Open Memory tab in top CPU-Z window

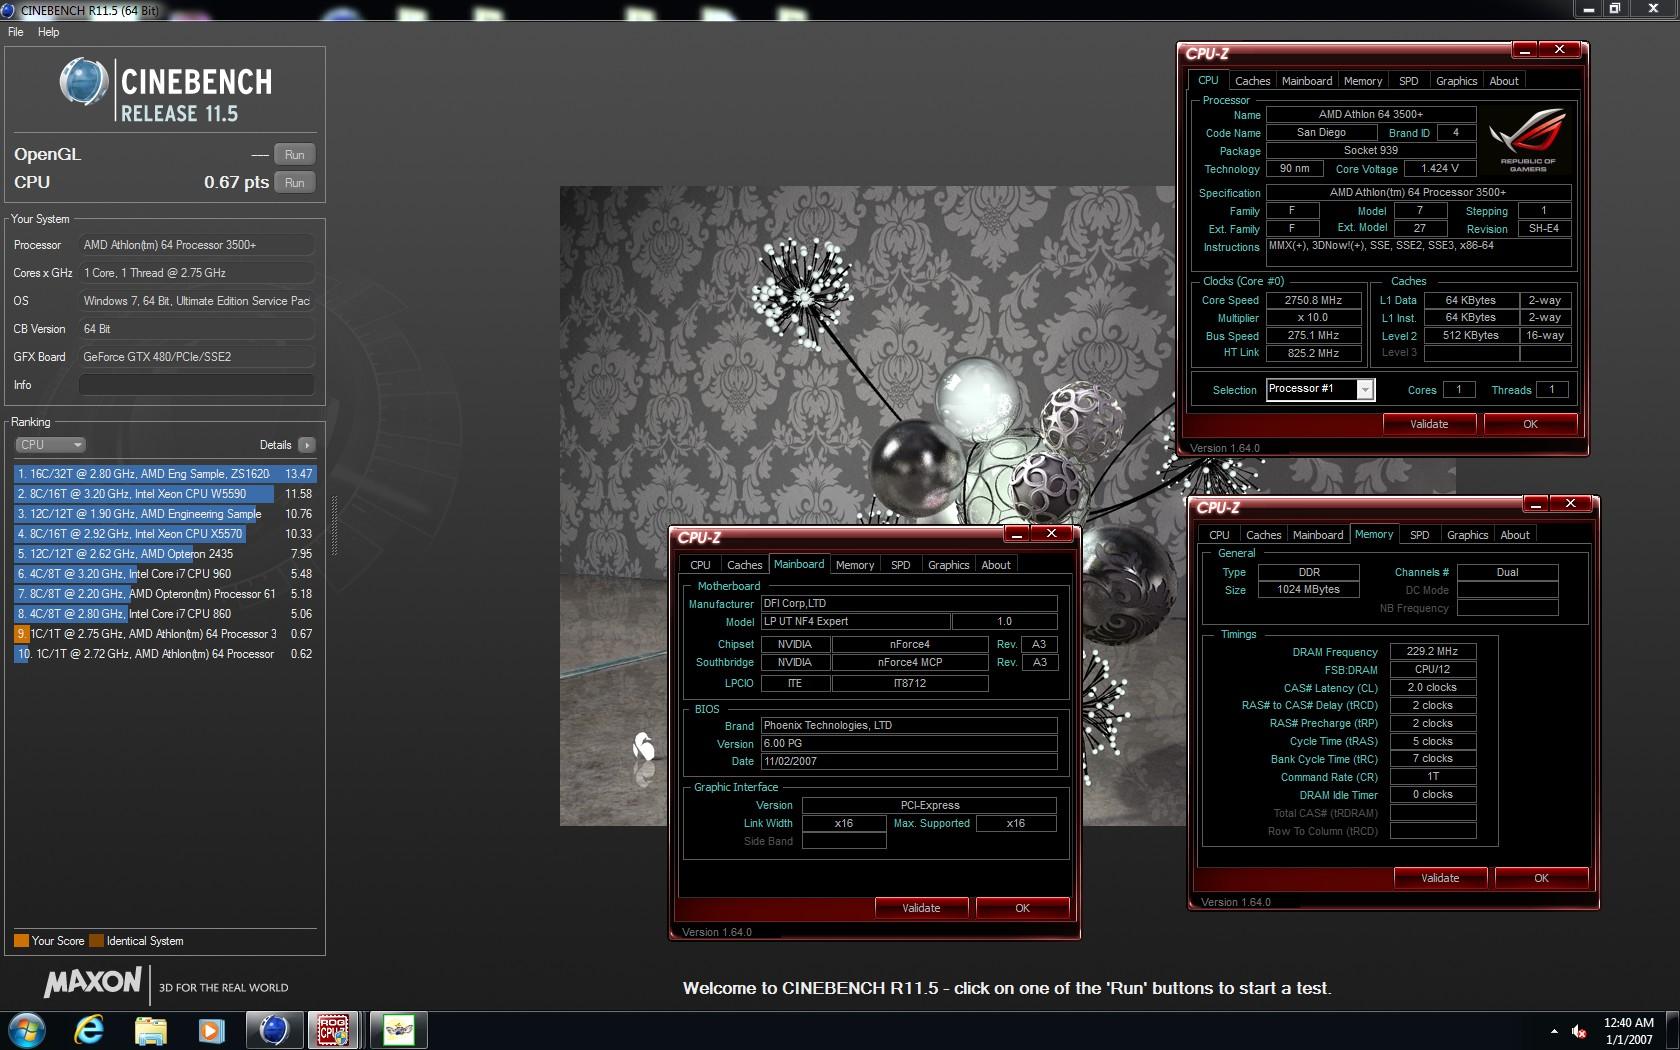tap(1363, 81)
